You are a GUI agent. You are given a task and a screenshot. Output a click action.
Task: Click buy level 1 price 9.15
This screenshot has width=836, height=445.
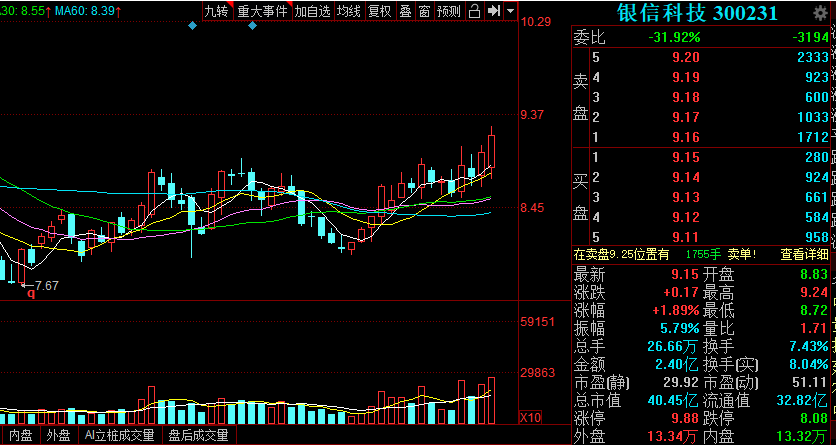(686, 157)
